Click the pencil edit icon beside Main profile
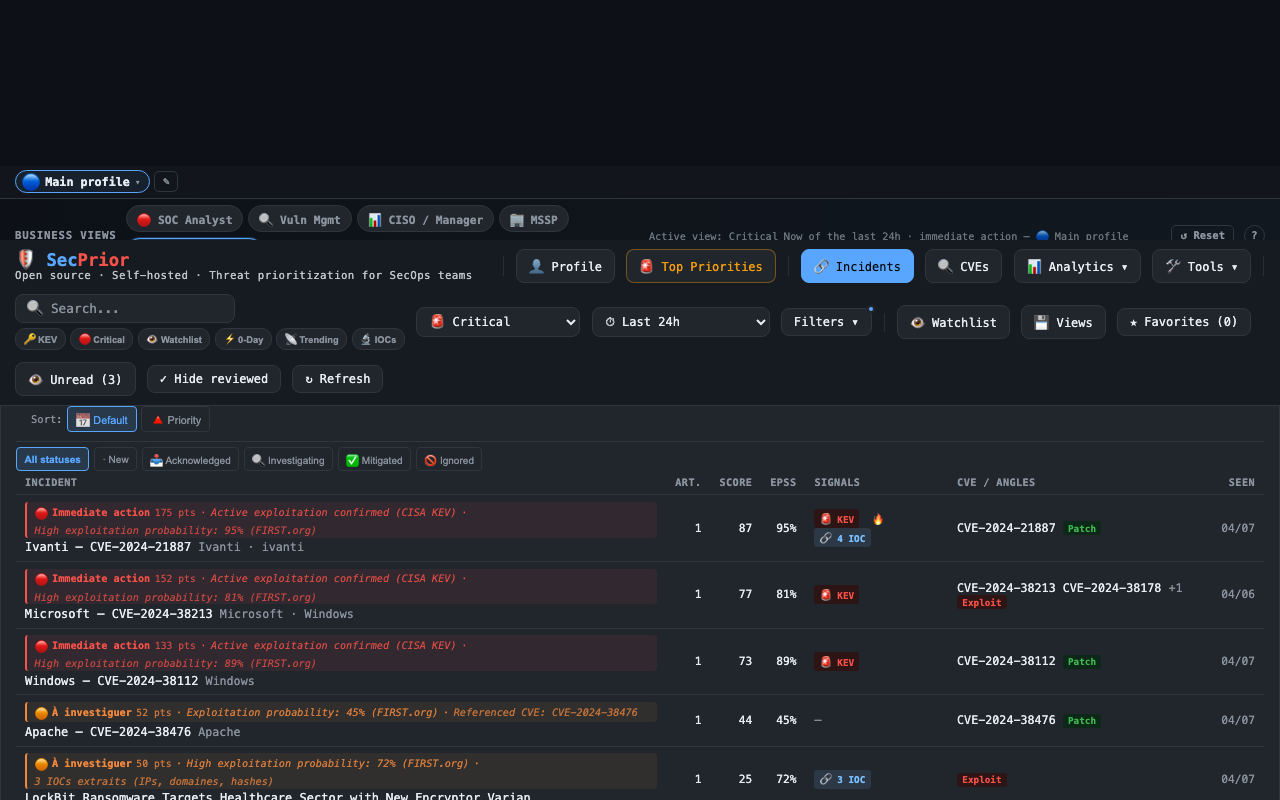Viewport: 1280px width, 800px height. point(165,181)
